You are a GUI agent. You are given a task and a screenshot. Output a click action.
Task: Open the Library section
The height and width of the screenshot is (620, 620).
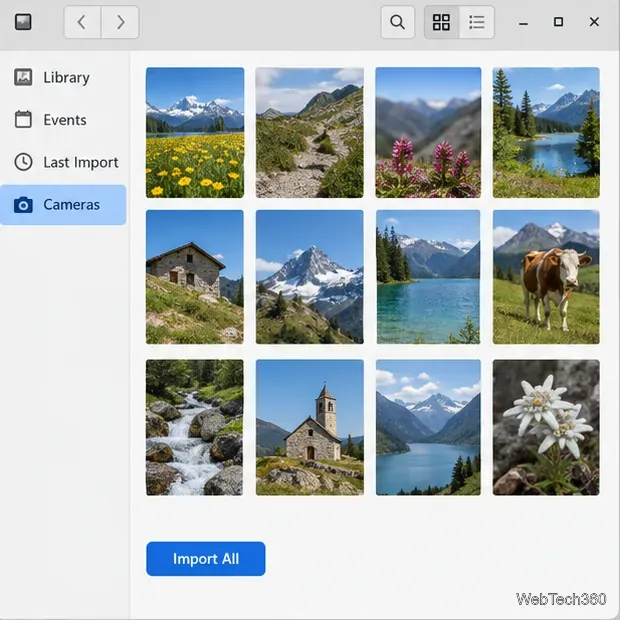(x=63, y=77)
